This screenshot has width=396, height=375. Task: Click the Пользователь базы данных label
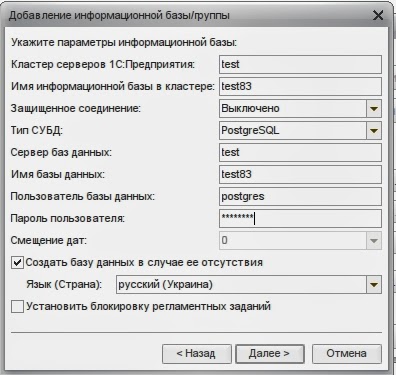pyautogui.click(x=83, y=196)
